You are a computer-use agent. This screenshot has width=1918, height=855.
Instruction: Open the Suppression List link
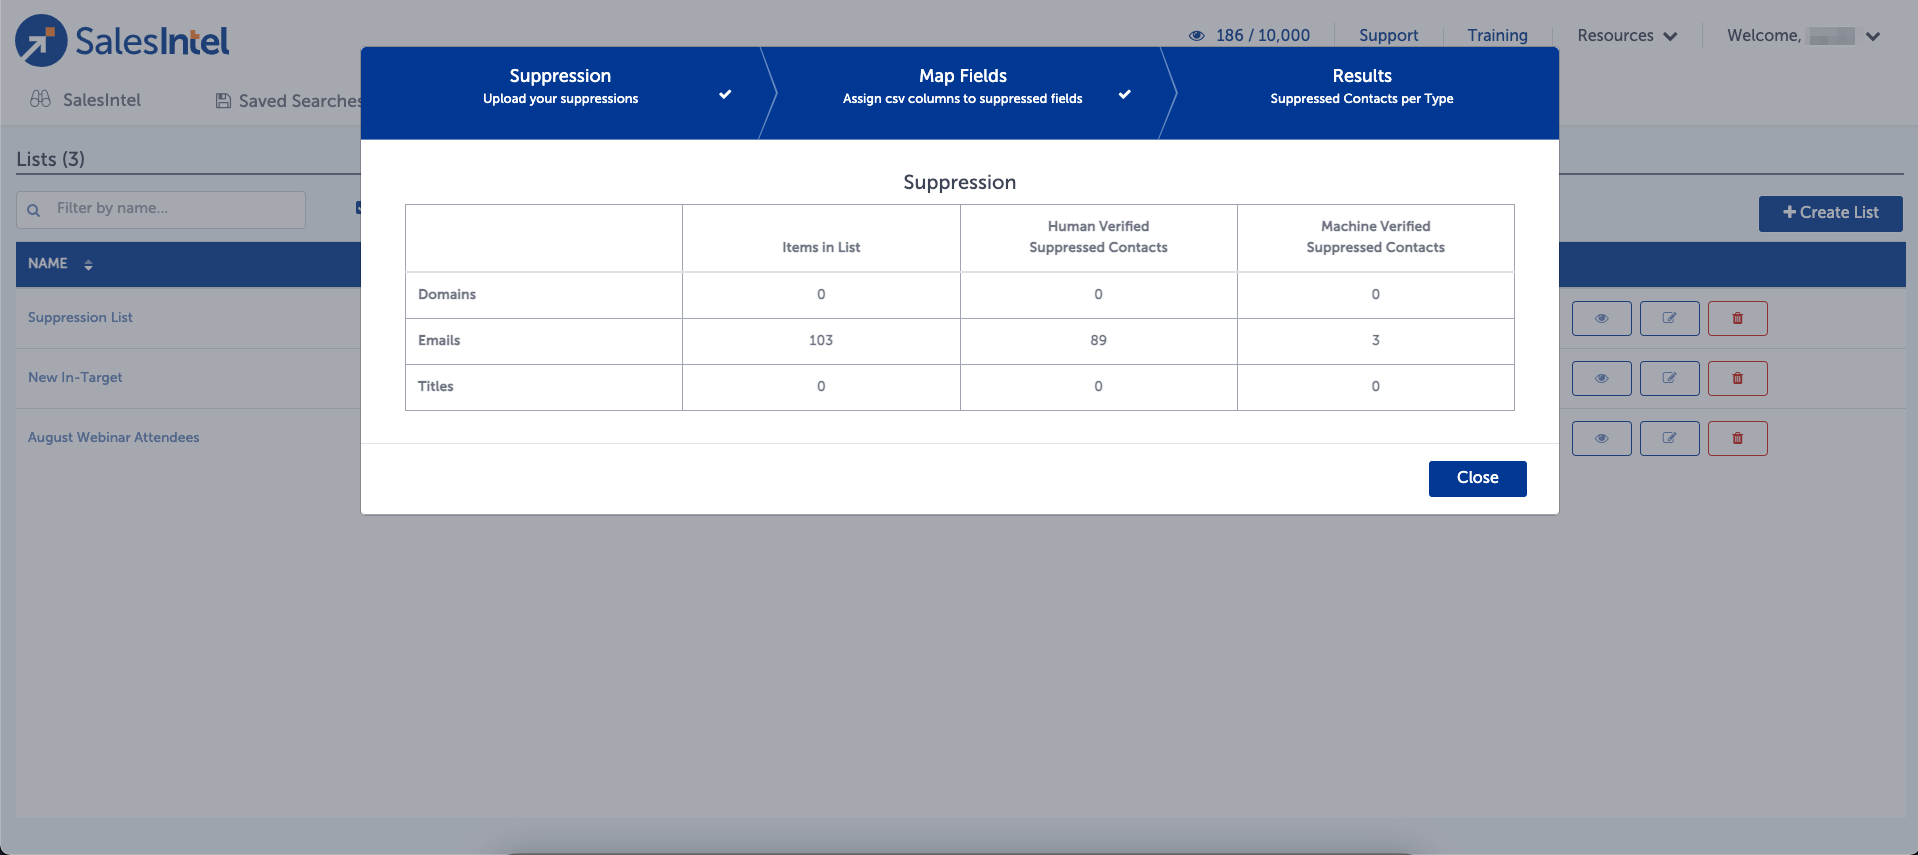[x=80, y=318]
